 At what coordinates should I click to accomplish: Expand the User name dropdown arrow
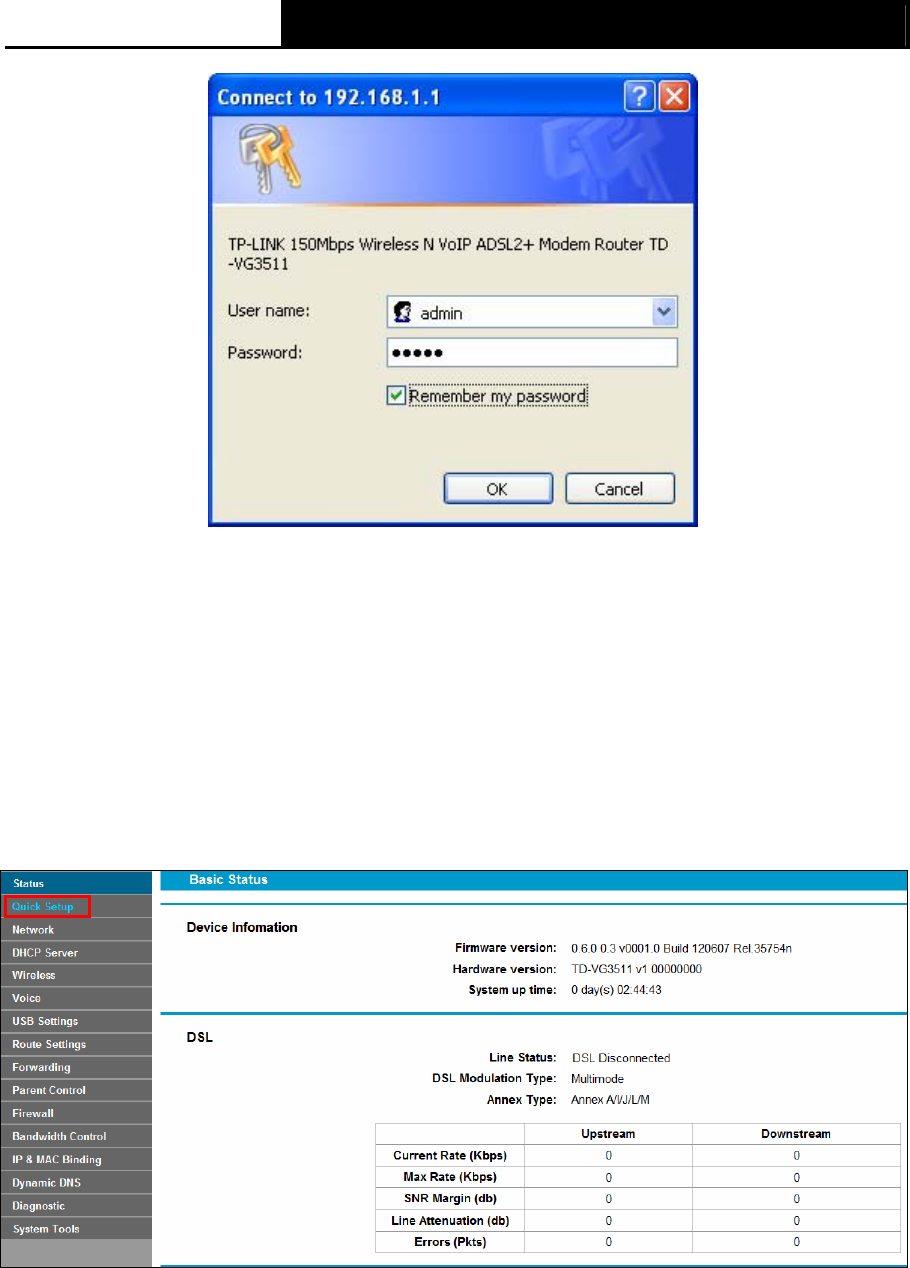[x=664, y=312]
